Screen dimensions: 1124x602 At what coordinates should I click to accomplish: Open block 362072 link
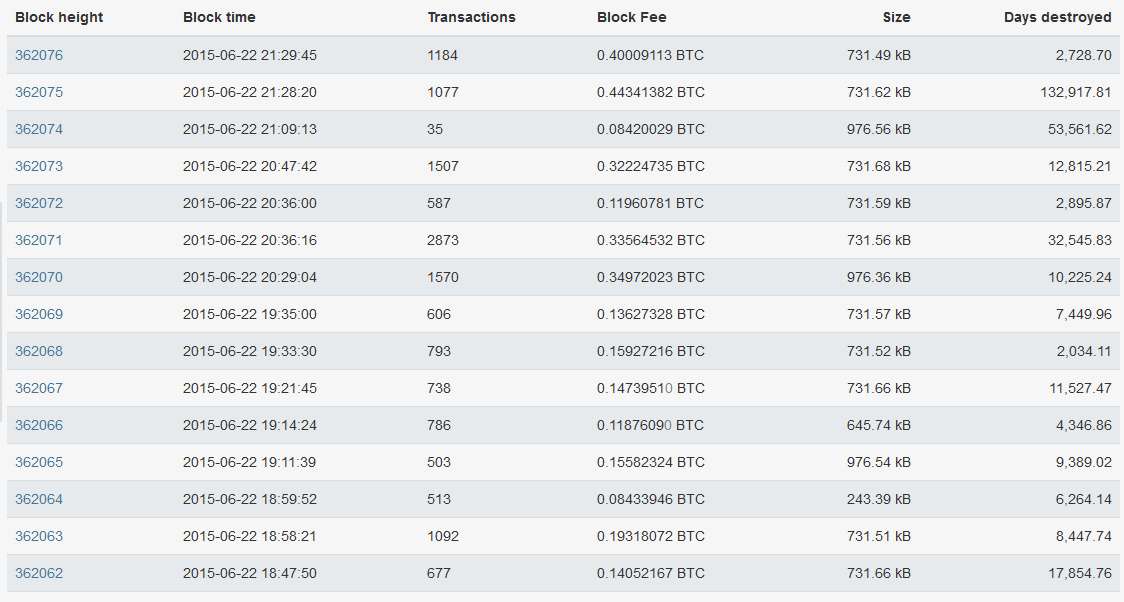[x=39, y=204]
